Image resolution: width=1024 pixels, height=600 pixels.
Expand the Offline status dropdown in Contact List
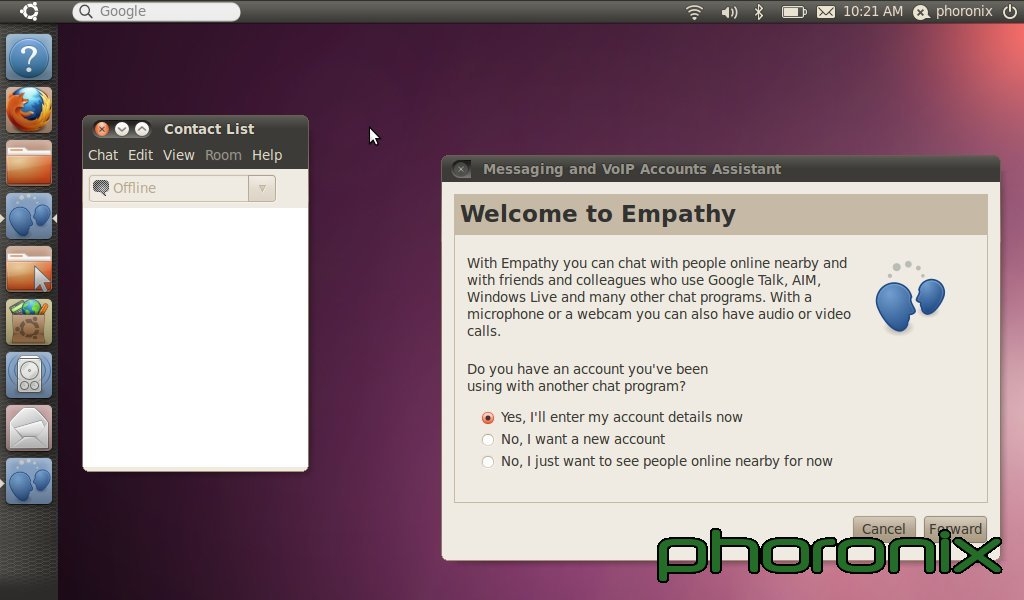coord(262,188)
